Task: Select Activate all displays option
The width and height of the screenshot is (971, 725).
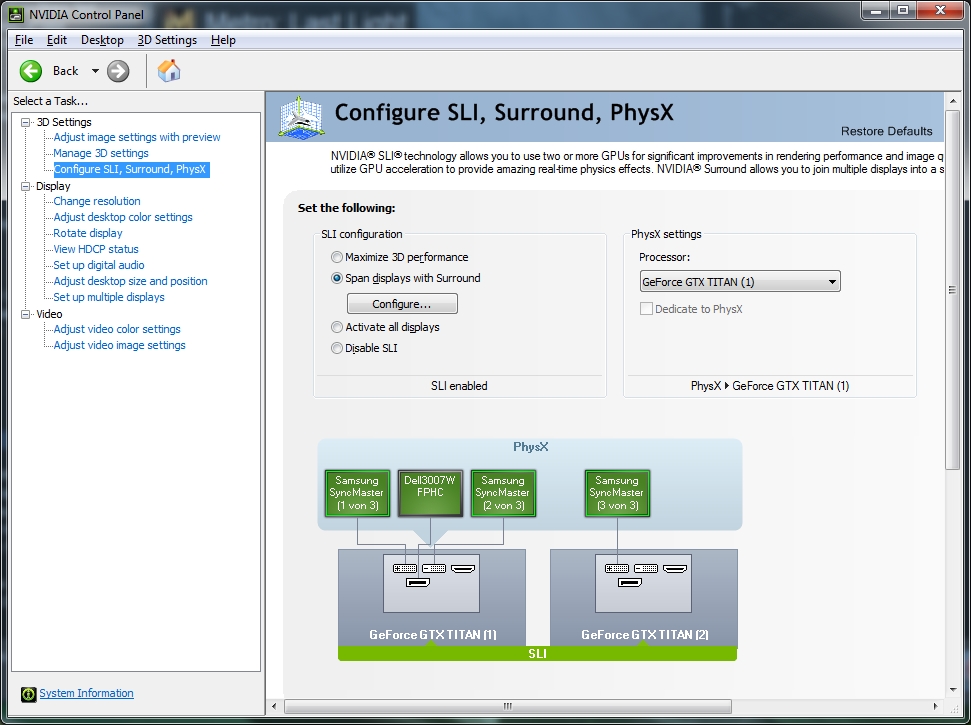Action: 337,327
